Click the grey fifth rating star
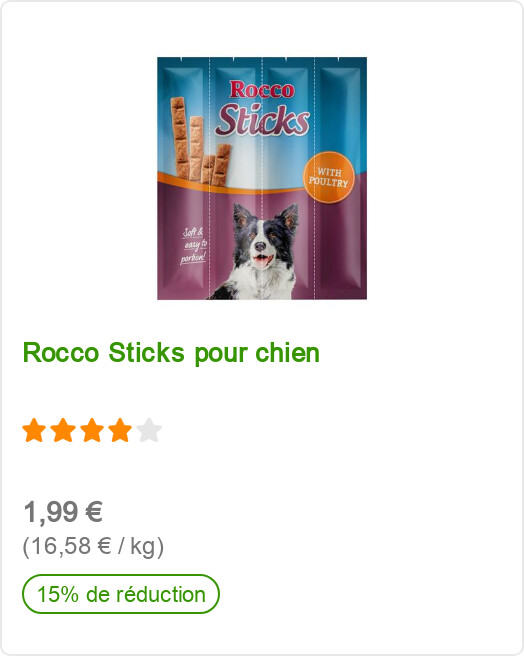The height and width of the screenshot is (656, 524). [x=149, y=430]
